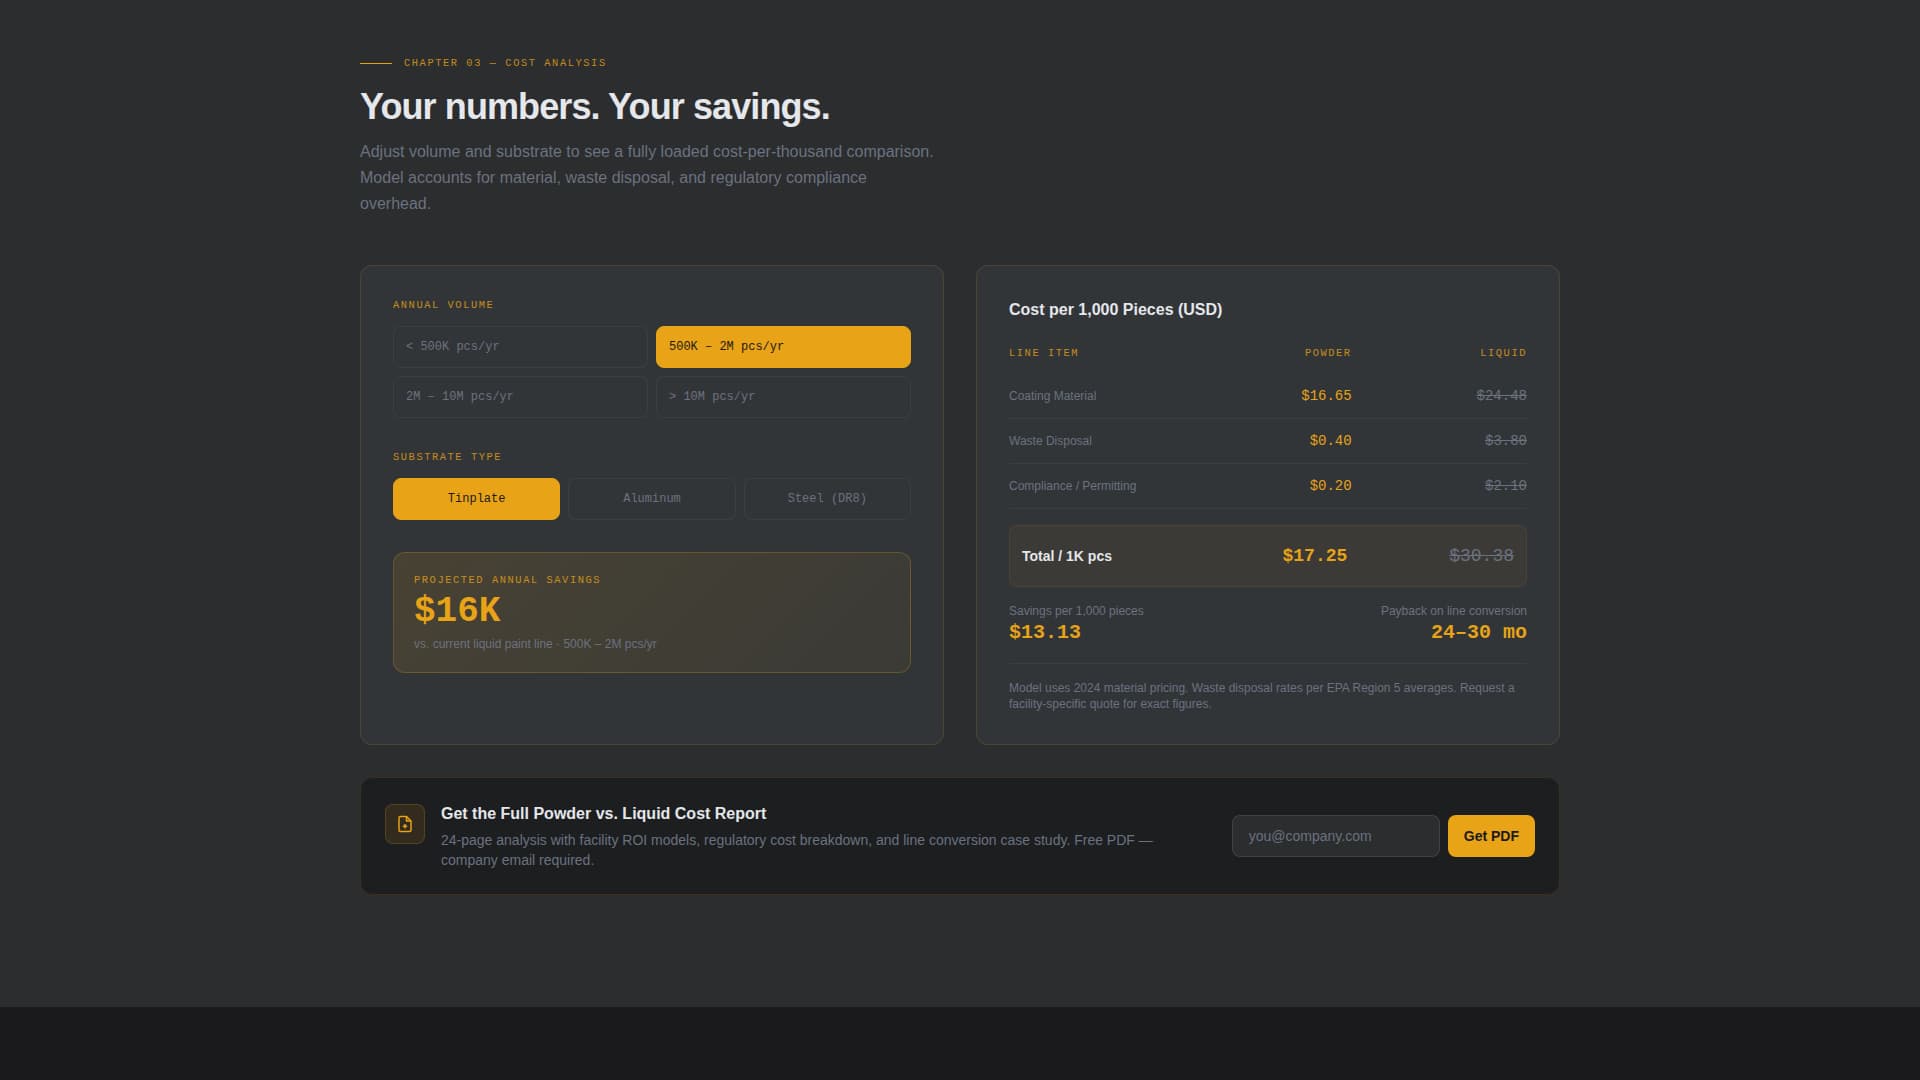
Task: Click the Savings per 1,000 pieces figure
Action: pos(1044,631)
